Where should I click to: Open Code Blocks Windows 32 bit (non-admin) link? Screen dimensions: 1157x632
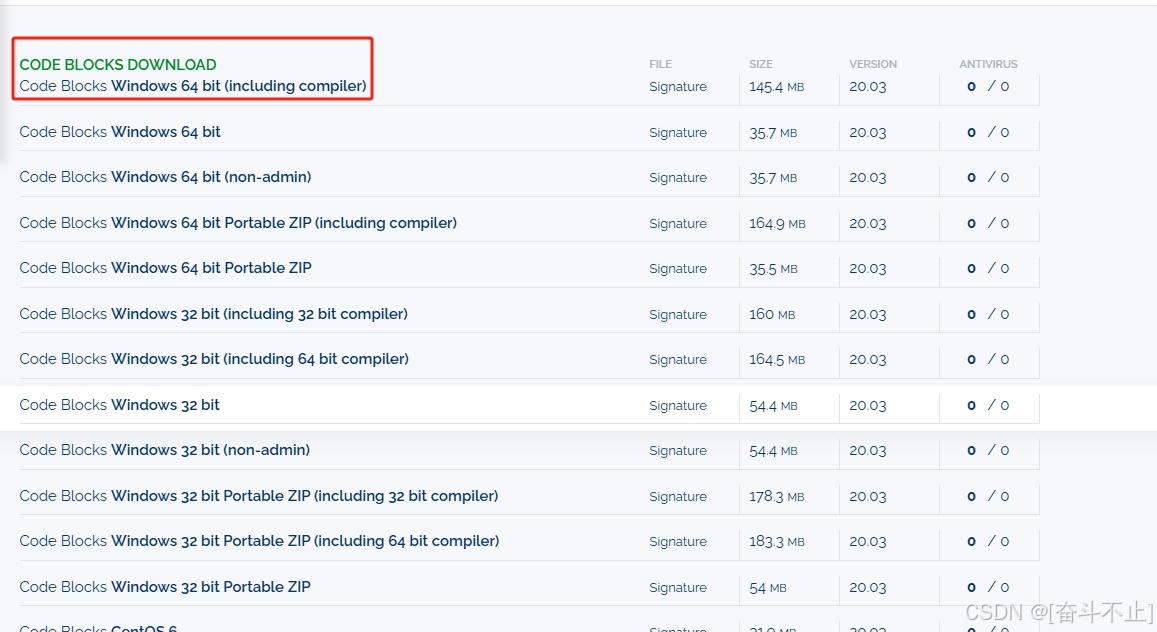click(165, 450)
